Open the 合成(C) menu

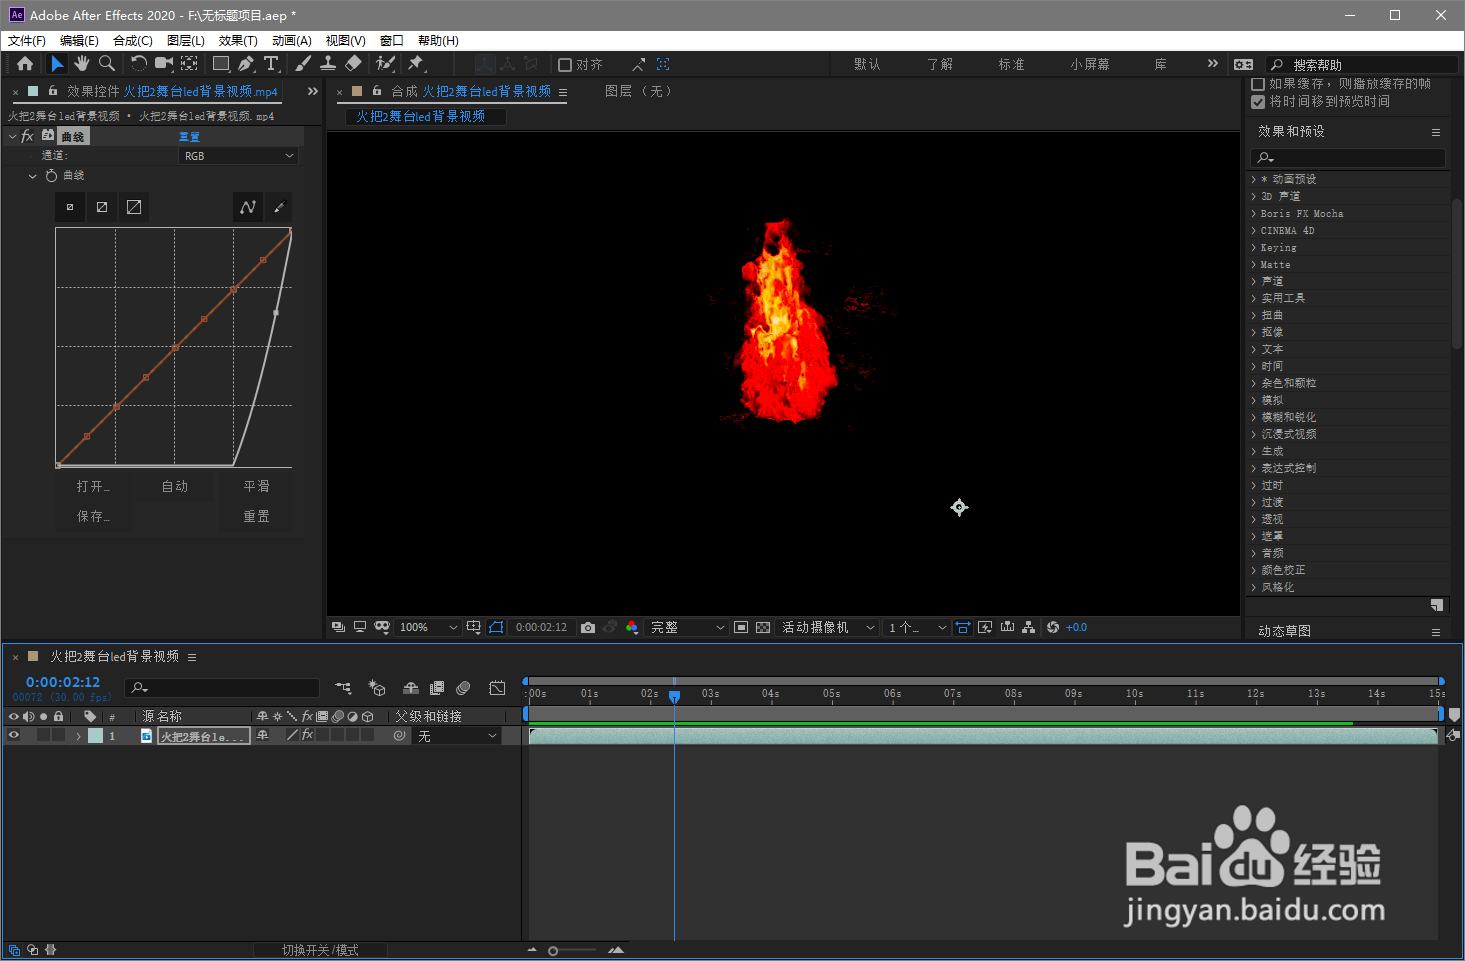pos(133,41)
